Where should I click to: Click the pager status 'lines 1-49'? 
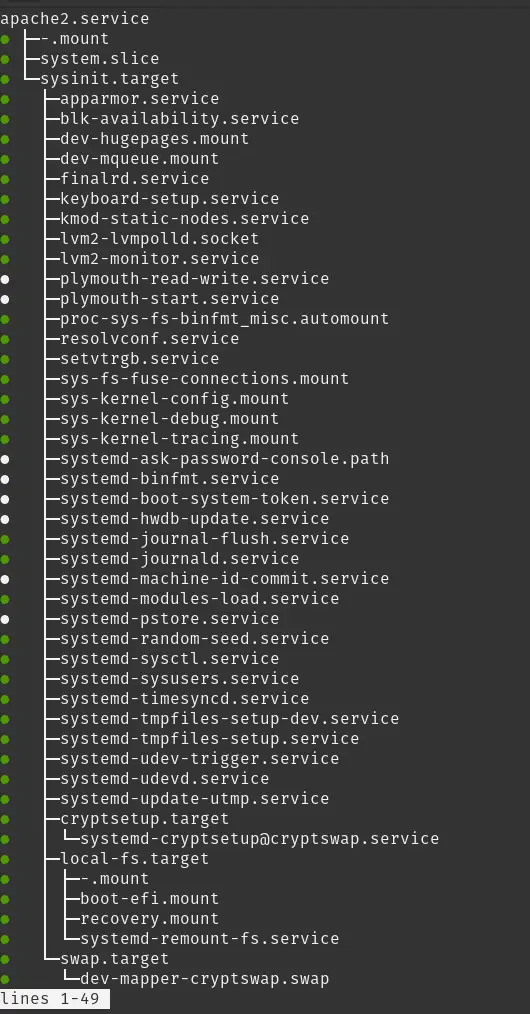(50, 998)
